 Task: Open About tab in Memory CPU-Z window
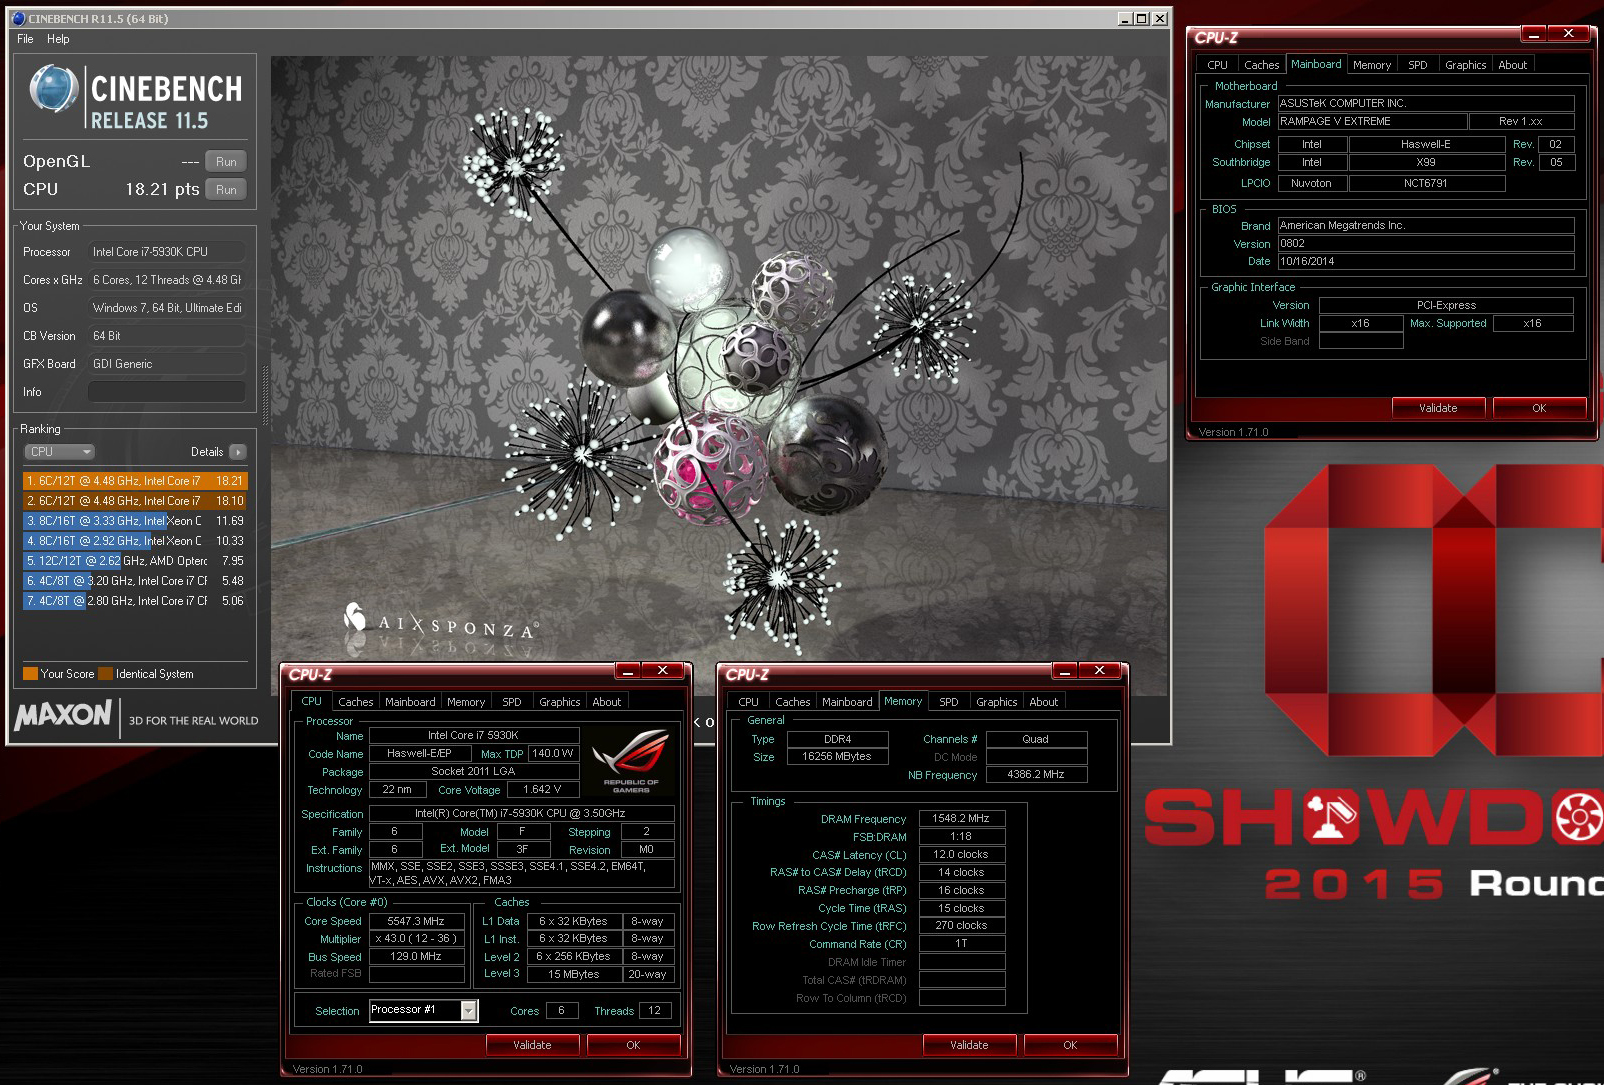1043,702
